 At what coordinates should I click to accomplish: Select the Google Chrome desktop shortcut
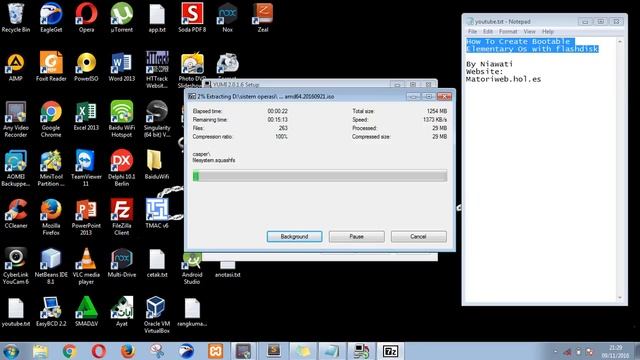tap(51, 119)
